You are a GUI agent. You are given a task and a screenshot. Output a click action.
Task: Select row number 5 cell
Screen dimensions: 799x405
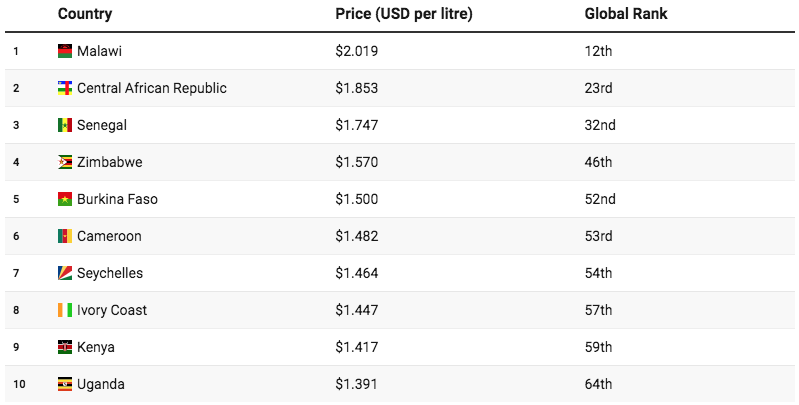click(16, 199)
